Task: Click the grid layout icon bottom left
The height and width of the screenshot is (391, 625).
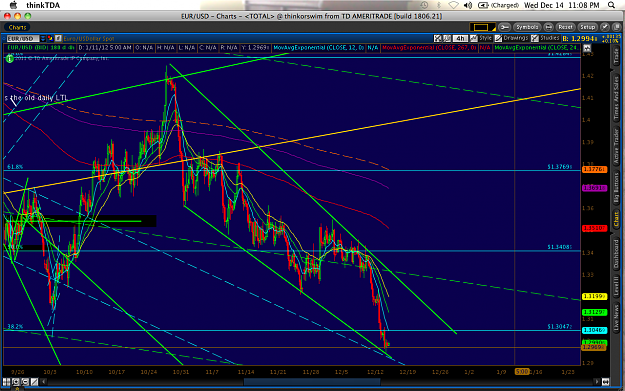Action: 6,382
